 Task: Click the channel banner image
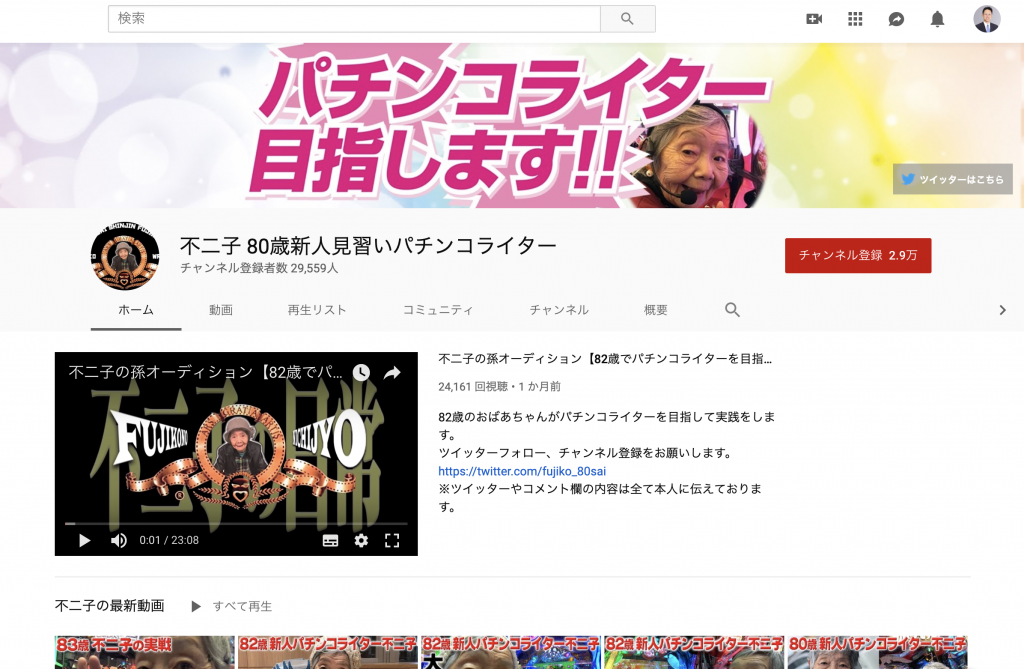pyautogui.click(x=512, y=125)
